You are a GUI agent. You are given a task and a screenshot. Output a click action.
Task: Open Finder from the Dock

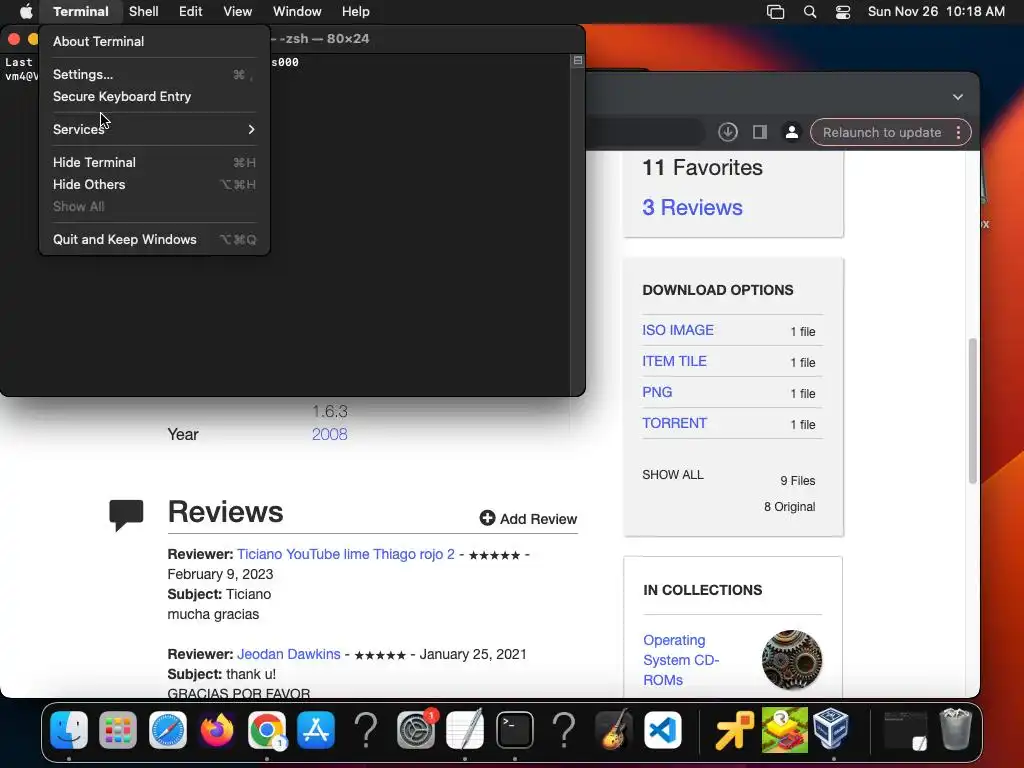(69, 729)
